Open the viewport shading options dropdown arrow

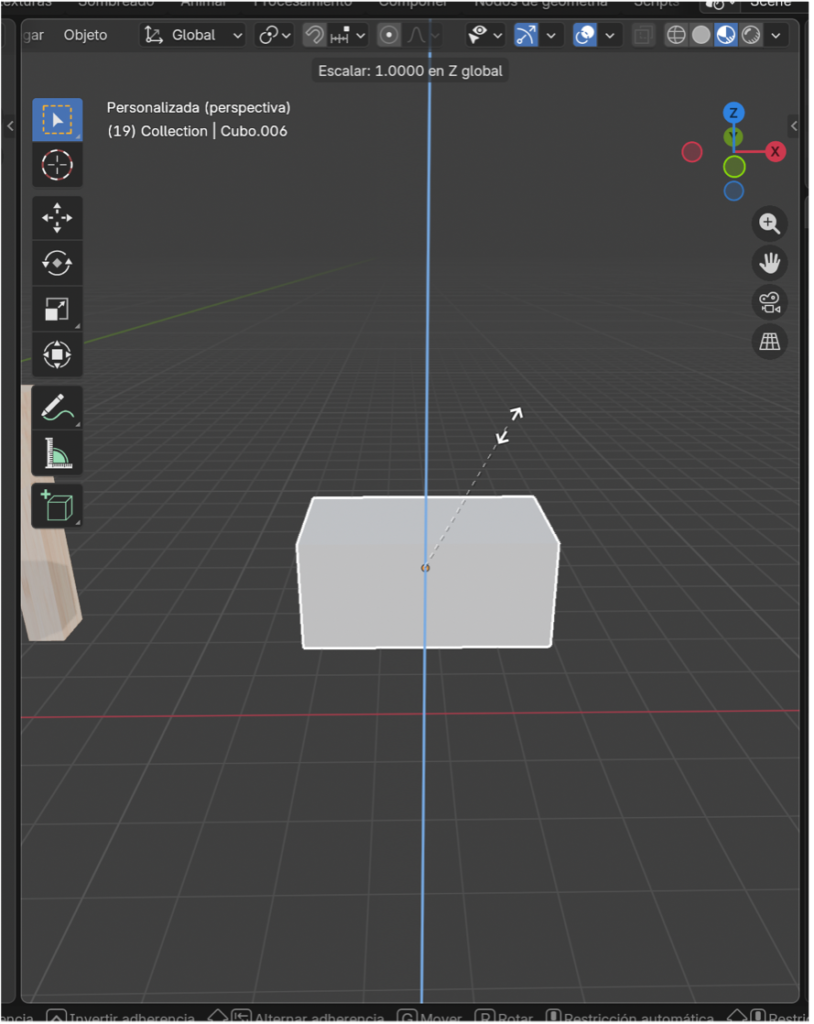[x=775, y=35]
